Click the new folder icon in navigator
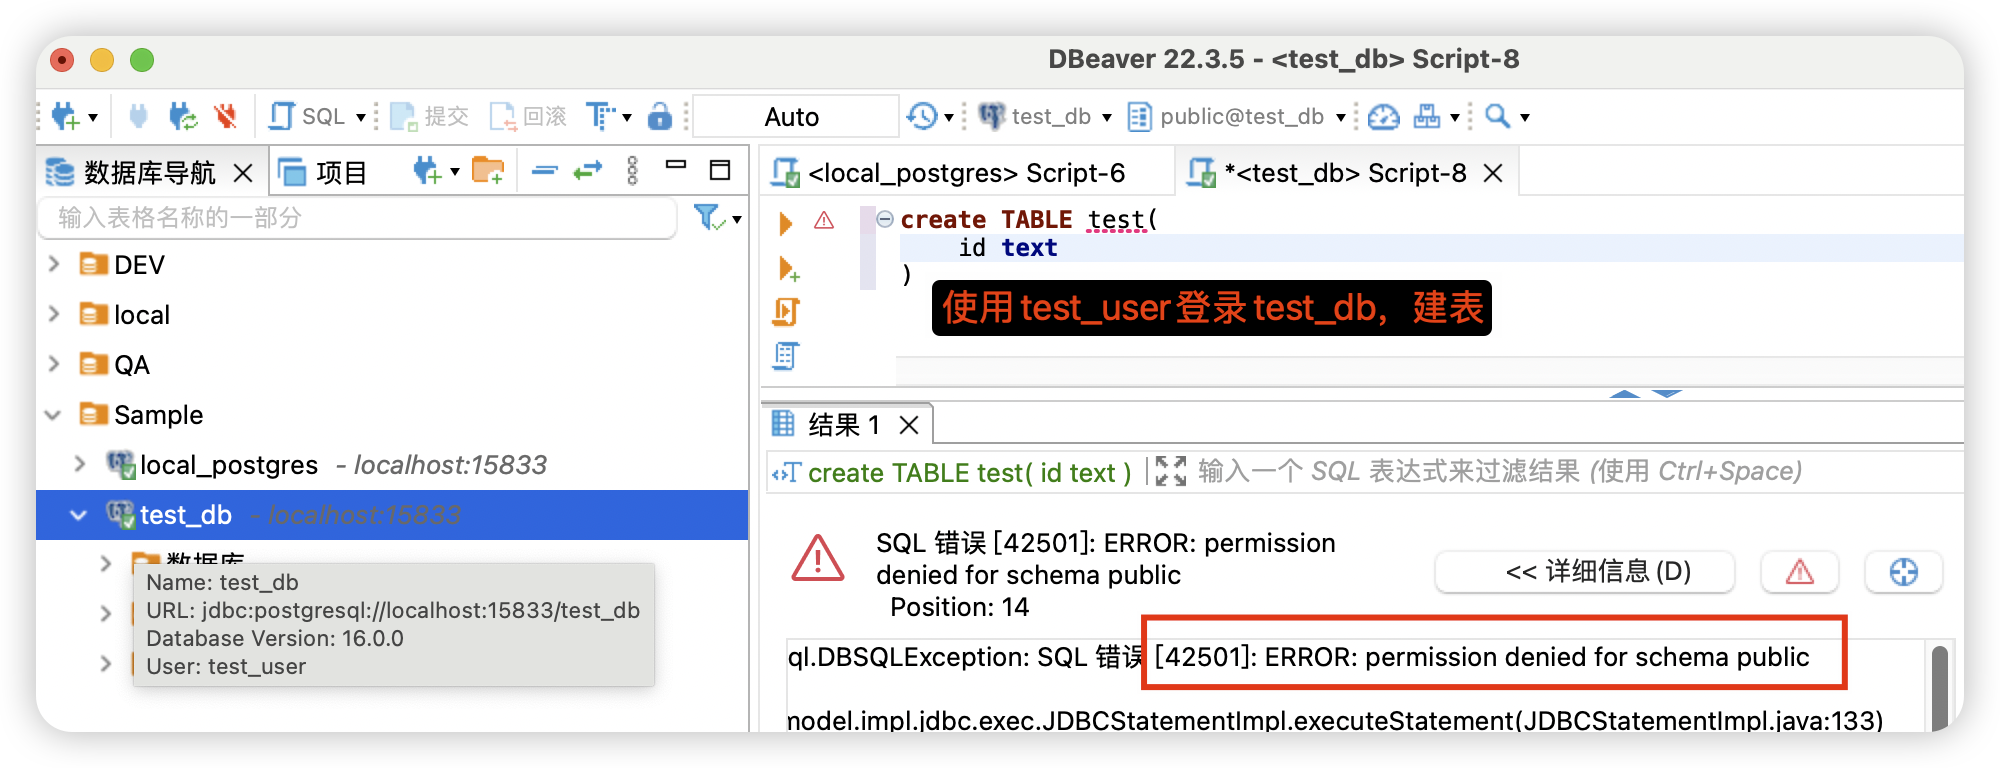Viewport: 2000px width, 768px height. (488, 171)
